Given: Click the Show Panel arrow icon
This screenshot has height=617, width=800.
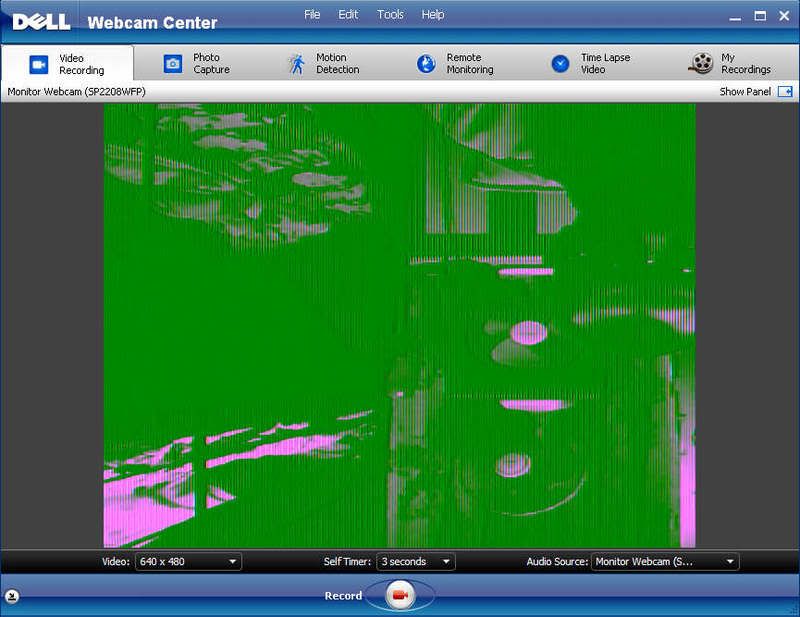Looking at the screenshot, I should (x=784, y=92).
